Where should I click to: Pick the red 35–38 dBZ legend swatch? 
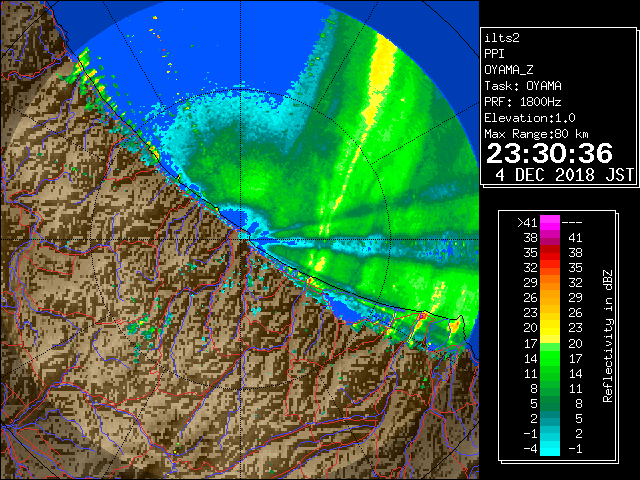[x=550, y=253]
